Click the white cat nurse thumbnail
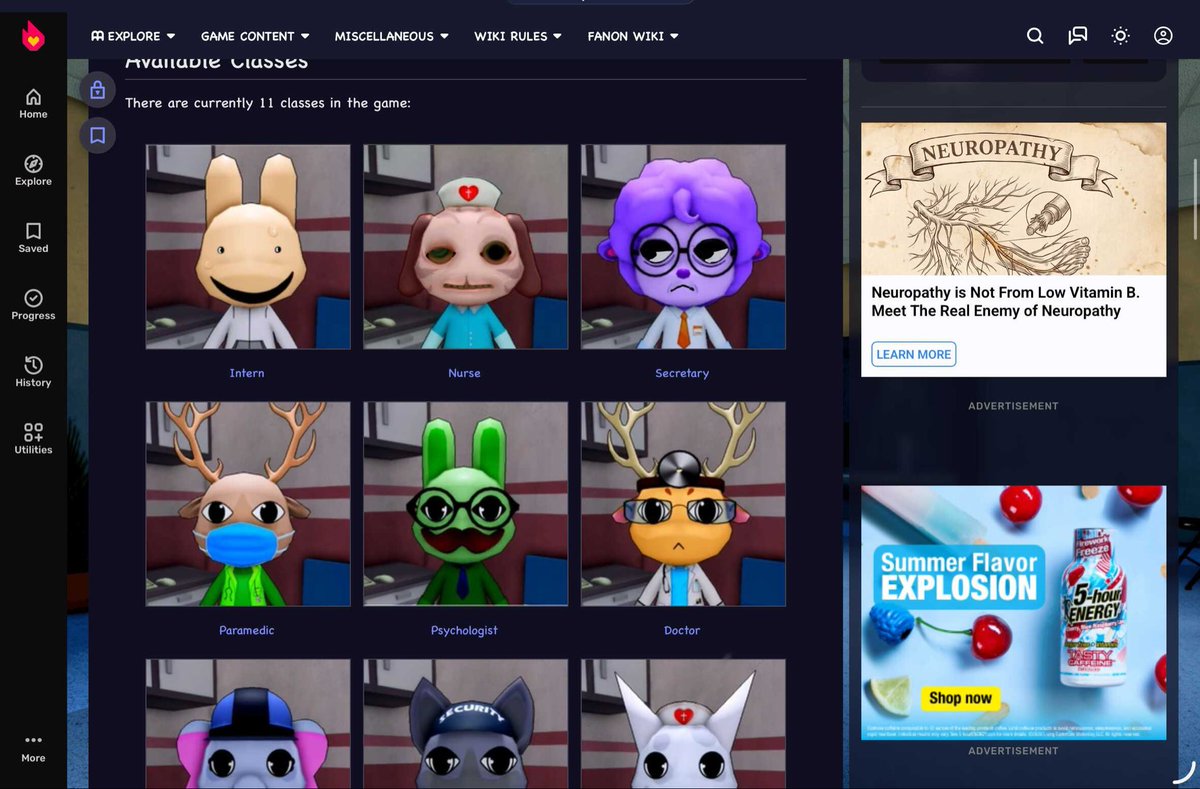The height and width of the screenshot is (789, 1200). coord(683,724)
